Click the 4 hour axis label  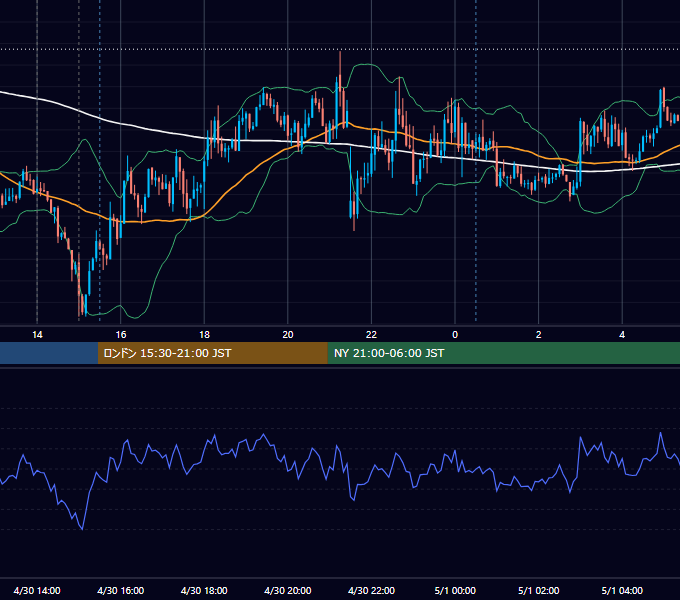[x=622, y=335]
